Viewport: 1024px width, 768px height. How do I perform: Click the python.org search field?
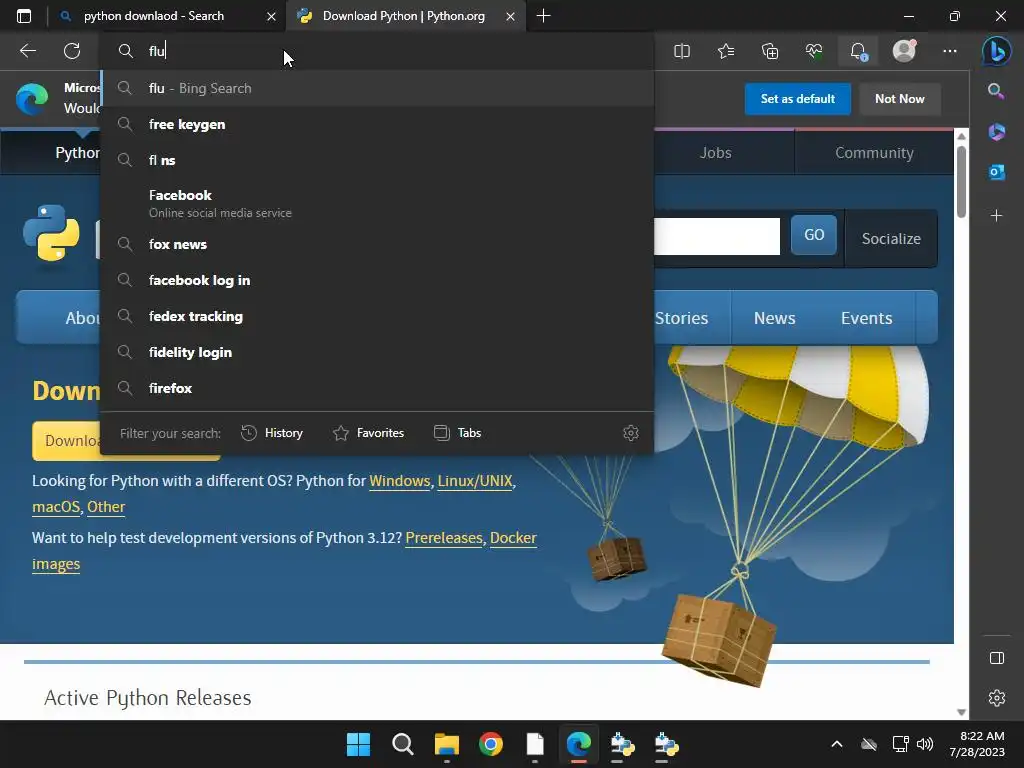pyautogui.click(x=716, y=236)
